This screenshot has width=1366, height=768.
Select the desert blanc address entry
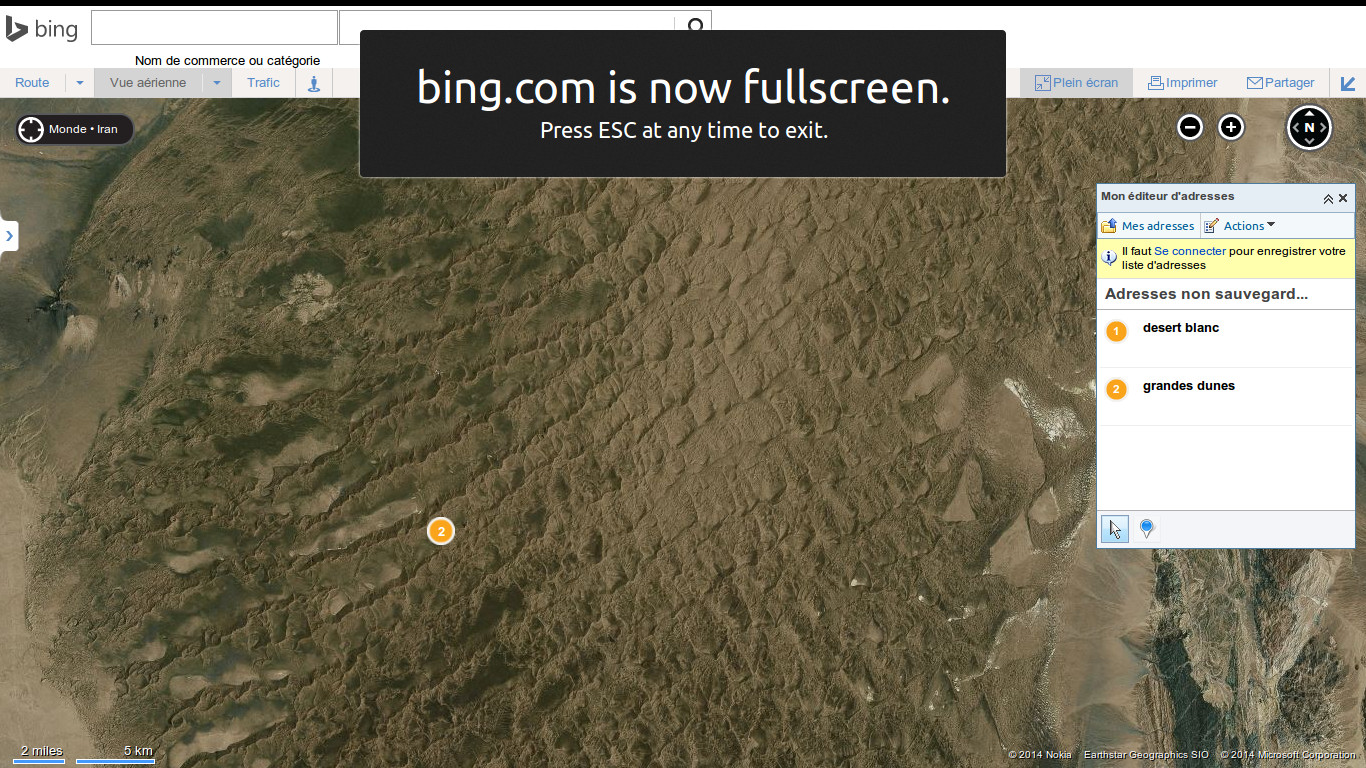pos(1226,339)
